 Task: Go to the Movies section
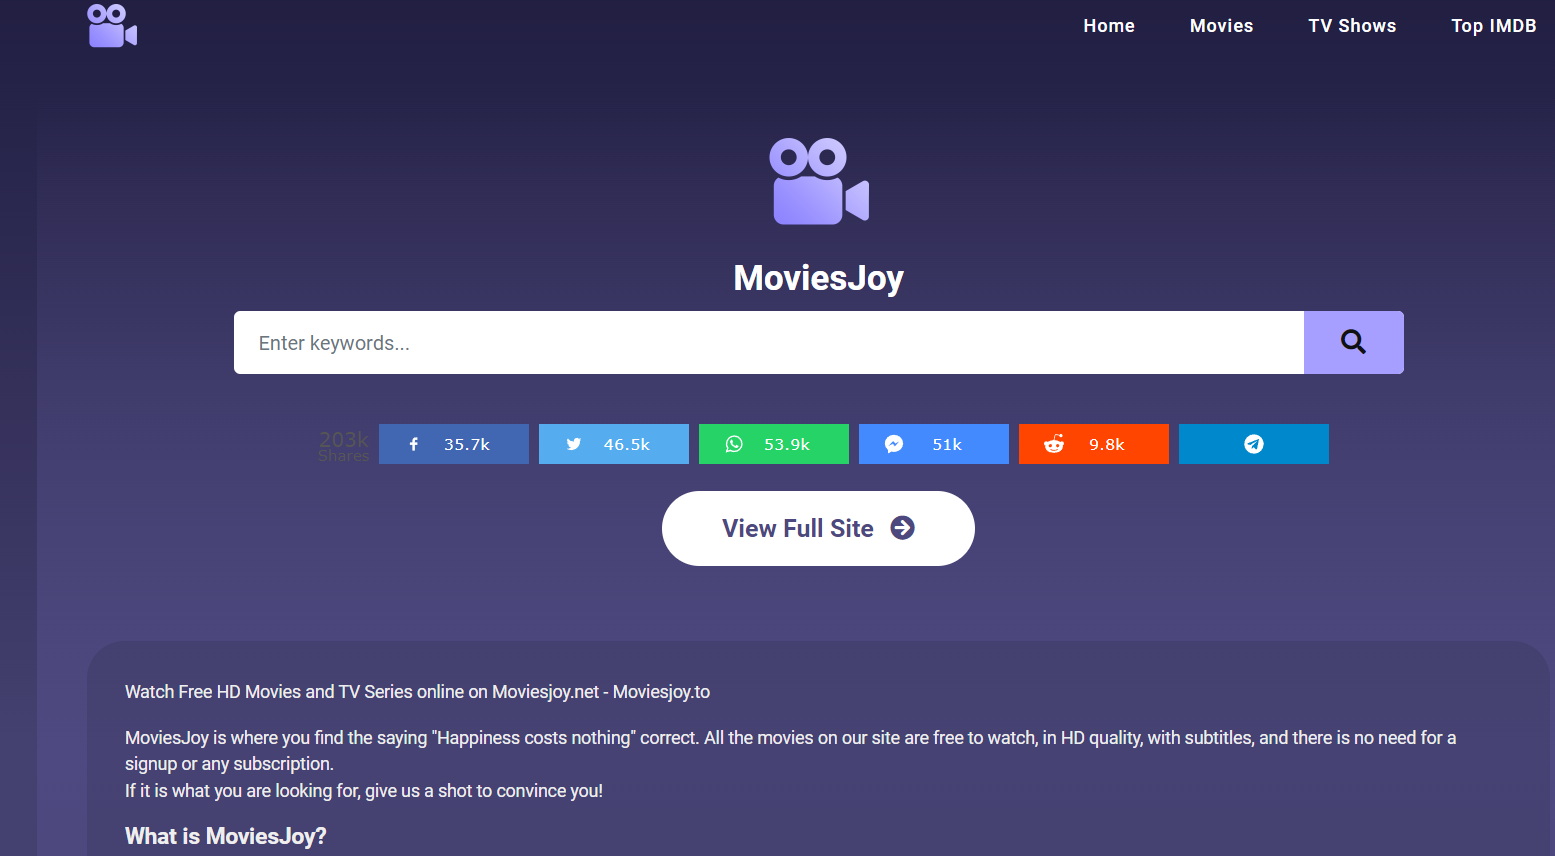(1221, 26)
